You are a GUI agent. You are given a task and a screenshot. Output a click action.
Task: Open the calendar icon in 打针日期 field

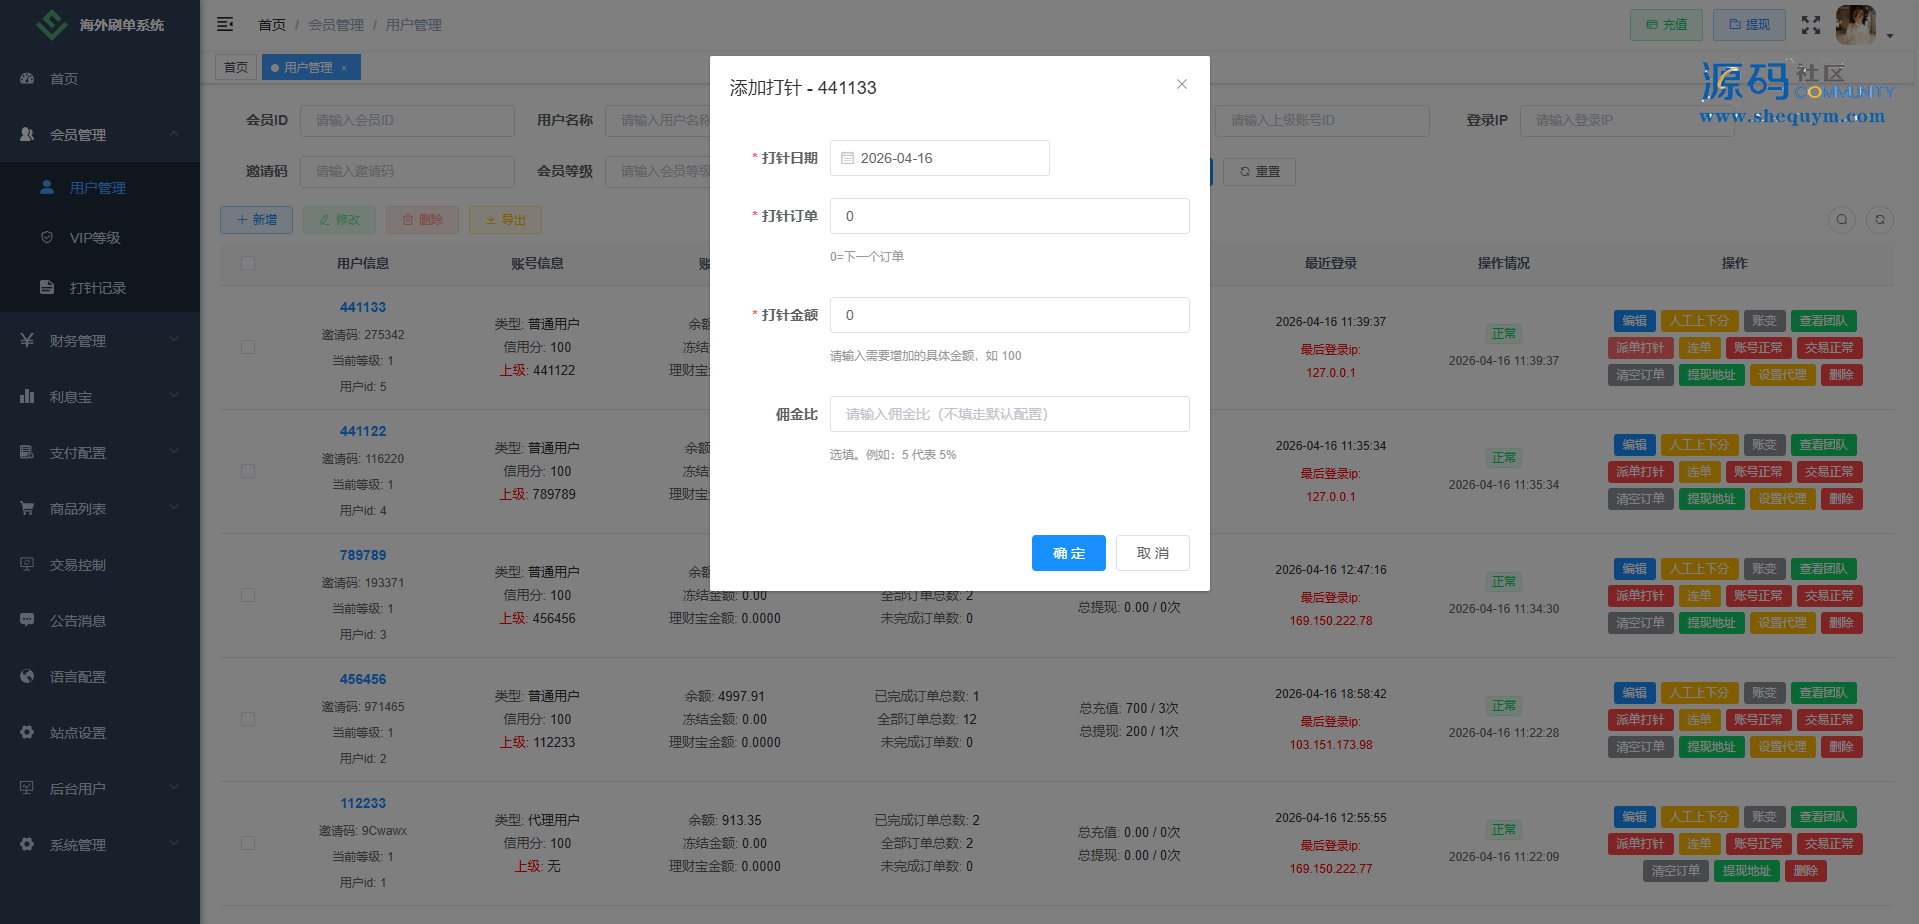point(847,158)
